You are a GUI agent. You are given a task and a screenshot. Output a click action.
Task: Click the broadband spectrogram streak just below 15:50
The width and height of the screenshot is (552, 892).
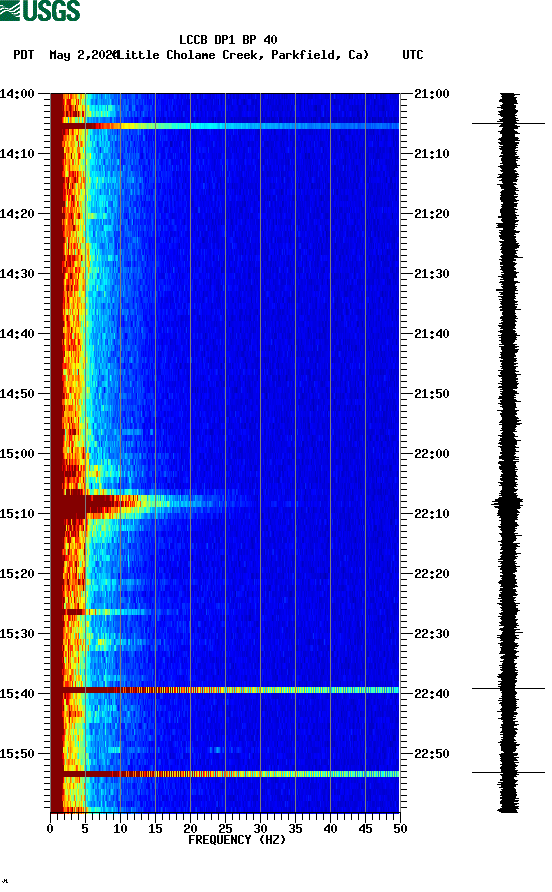(x=225, y=774)
